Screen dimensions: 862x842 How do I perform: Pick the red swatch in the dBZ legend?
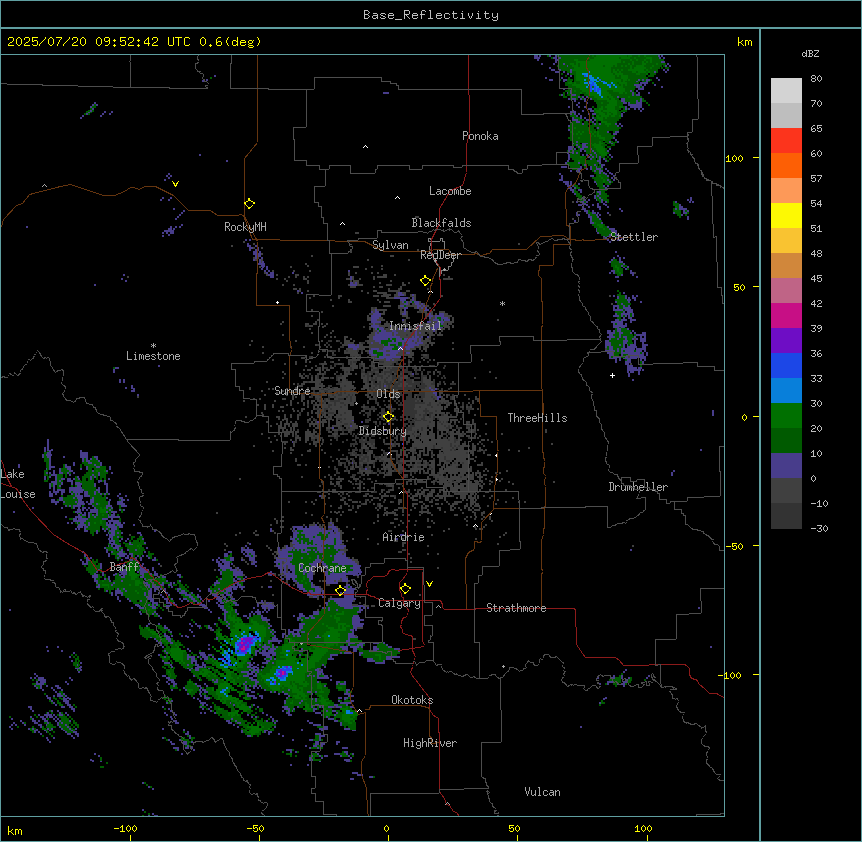[x=786, y=141]
